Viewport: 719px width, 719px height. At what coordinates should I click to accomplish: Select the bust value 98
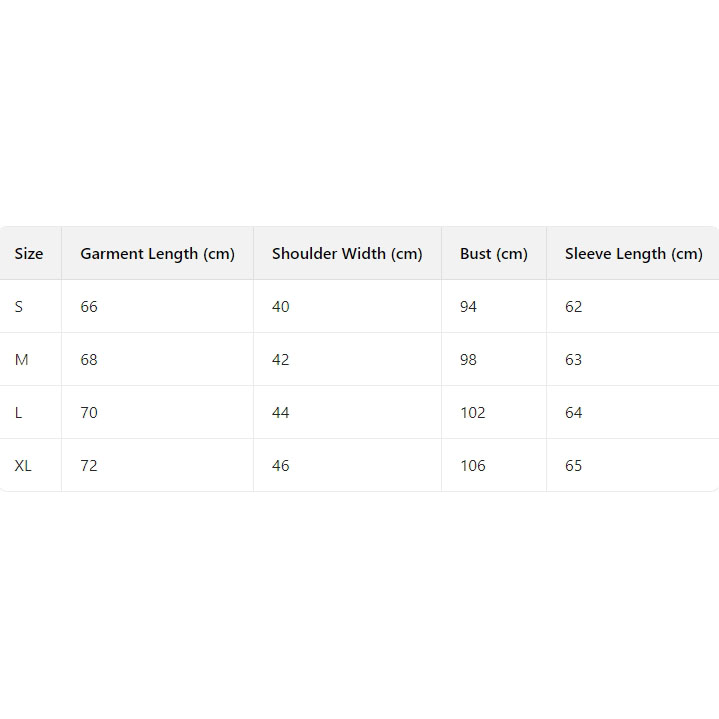pyautogui.click(x=468, y=360)
